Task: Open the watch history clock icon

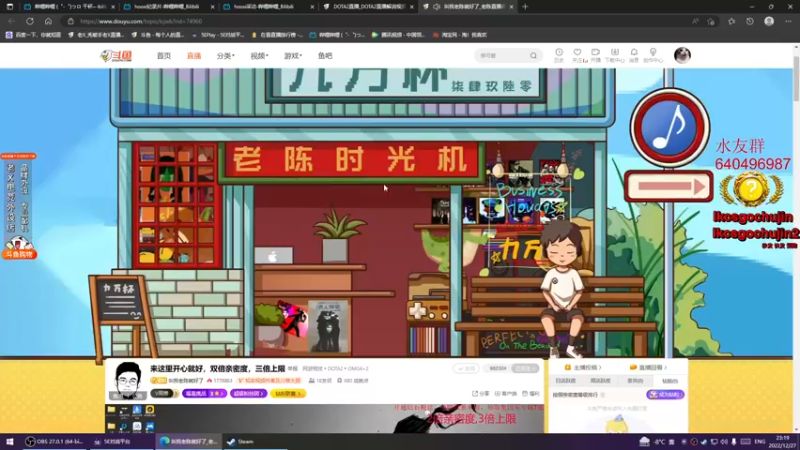Action: click(x=559, y=55)
